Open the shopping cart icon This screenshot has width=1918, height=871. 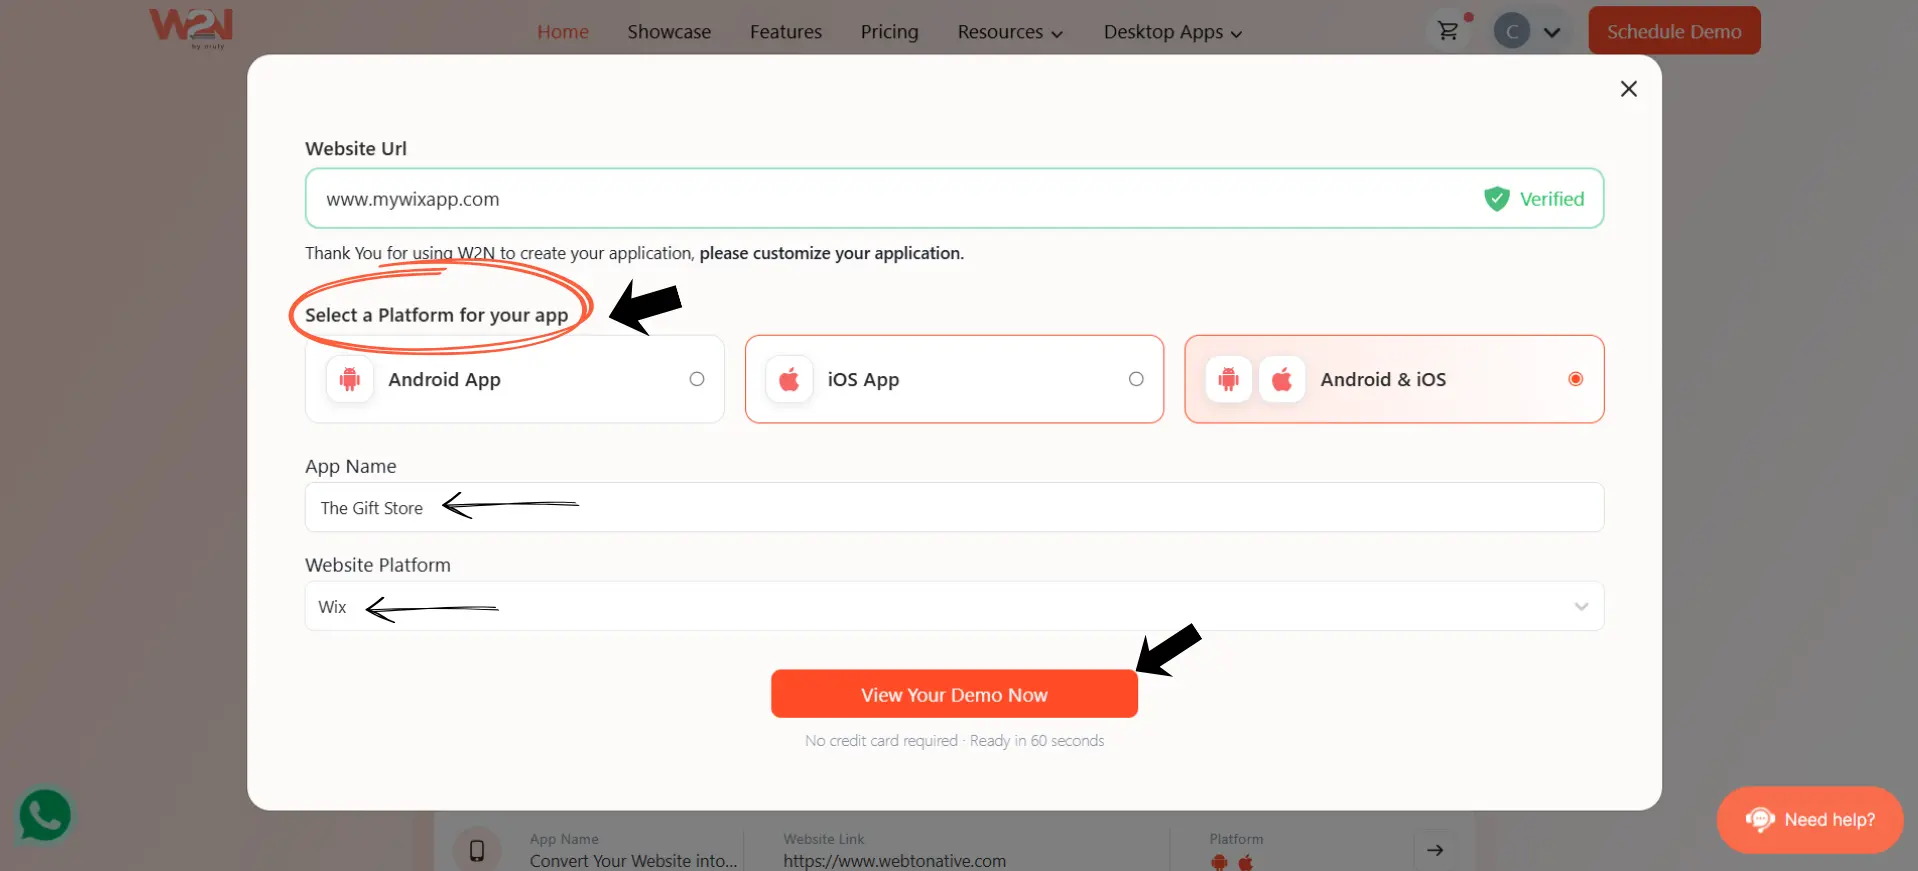click(x=1448, y=31)
